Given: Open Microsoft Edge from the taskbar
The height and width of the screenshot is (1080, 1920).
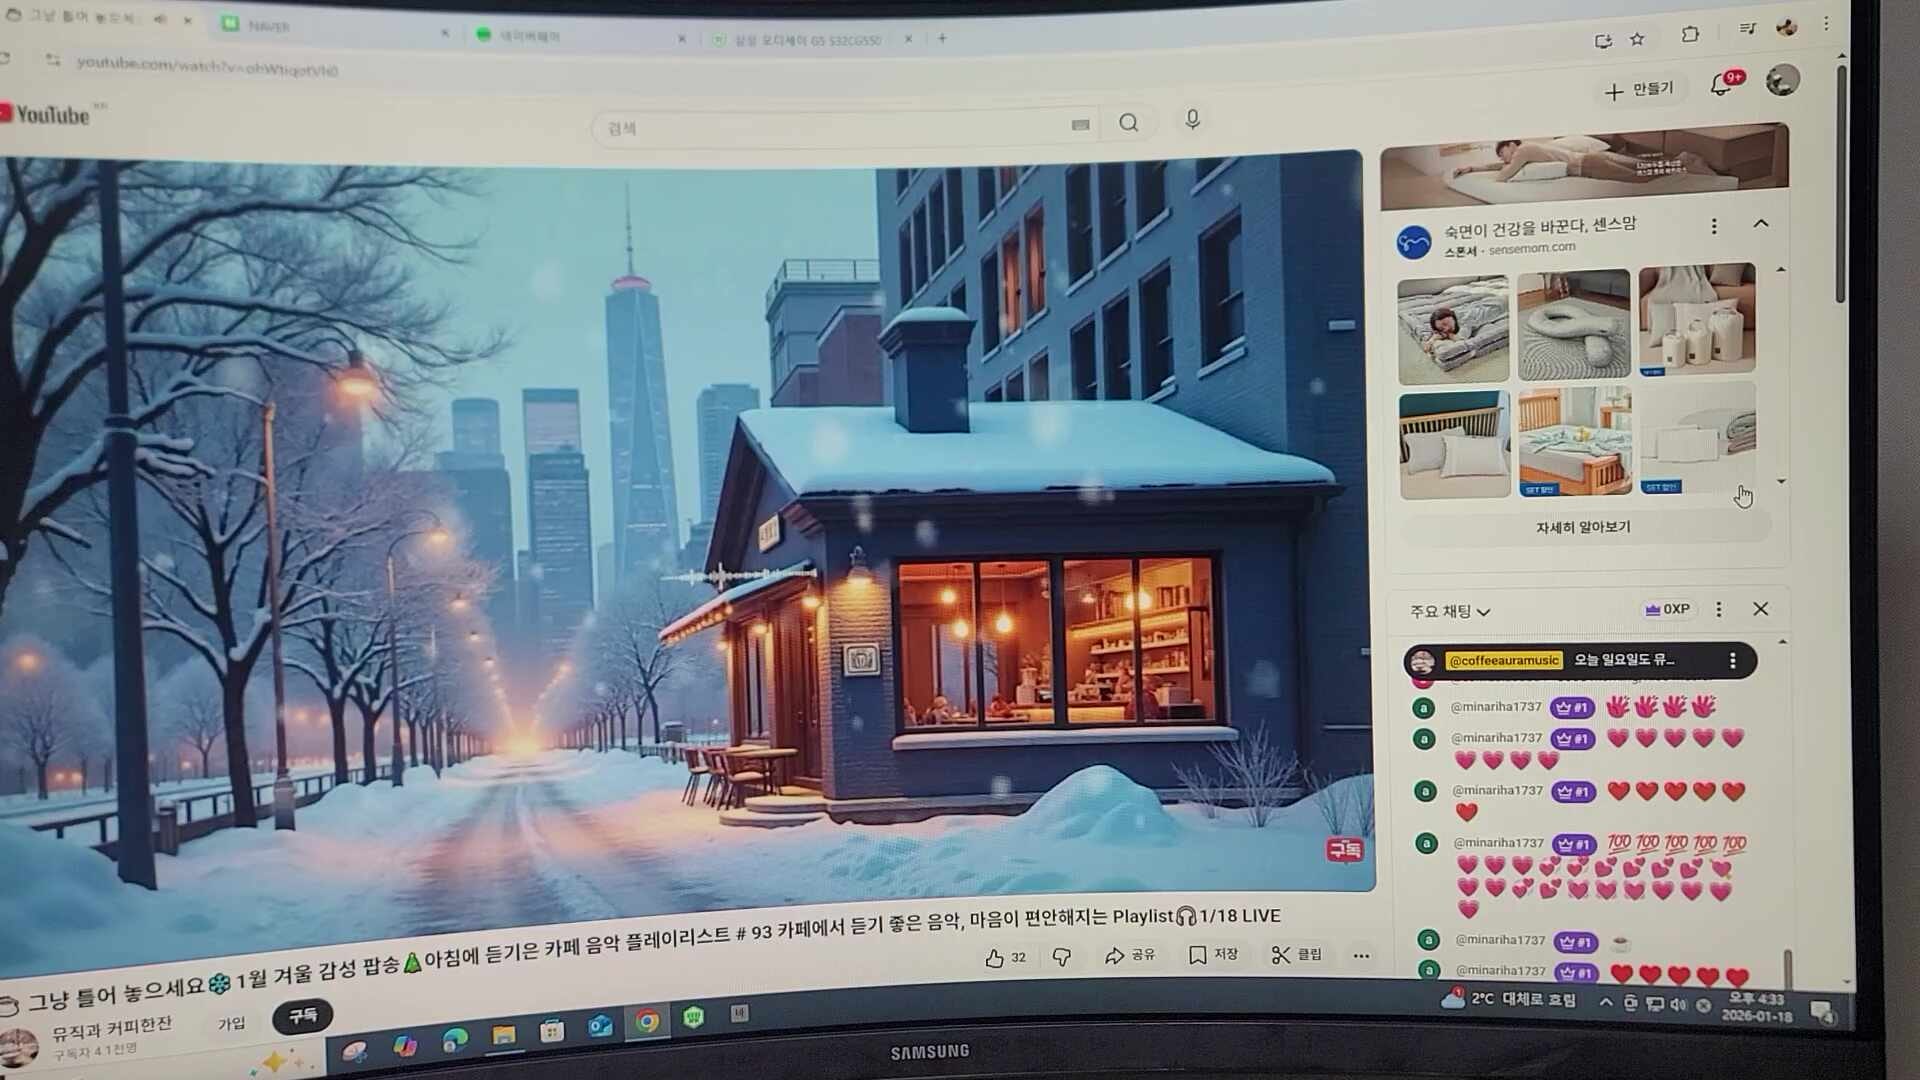Looking at the screenshot, I should point(456,1039).
